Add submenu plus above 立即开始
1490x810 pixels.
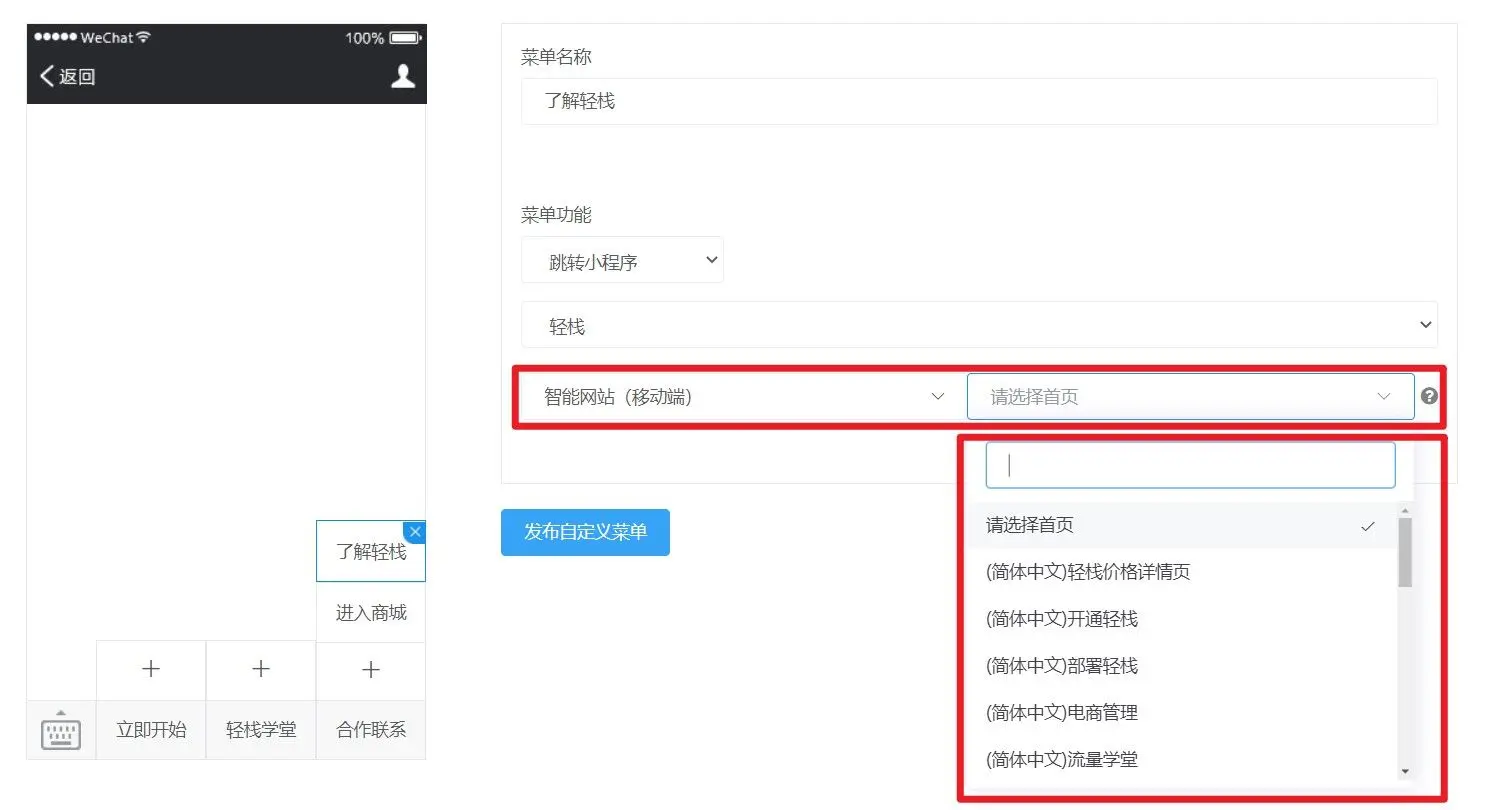point(151,670)
